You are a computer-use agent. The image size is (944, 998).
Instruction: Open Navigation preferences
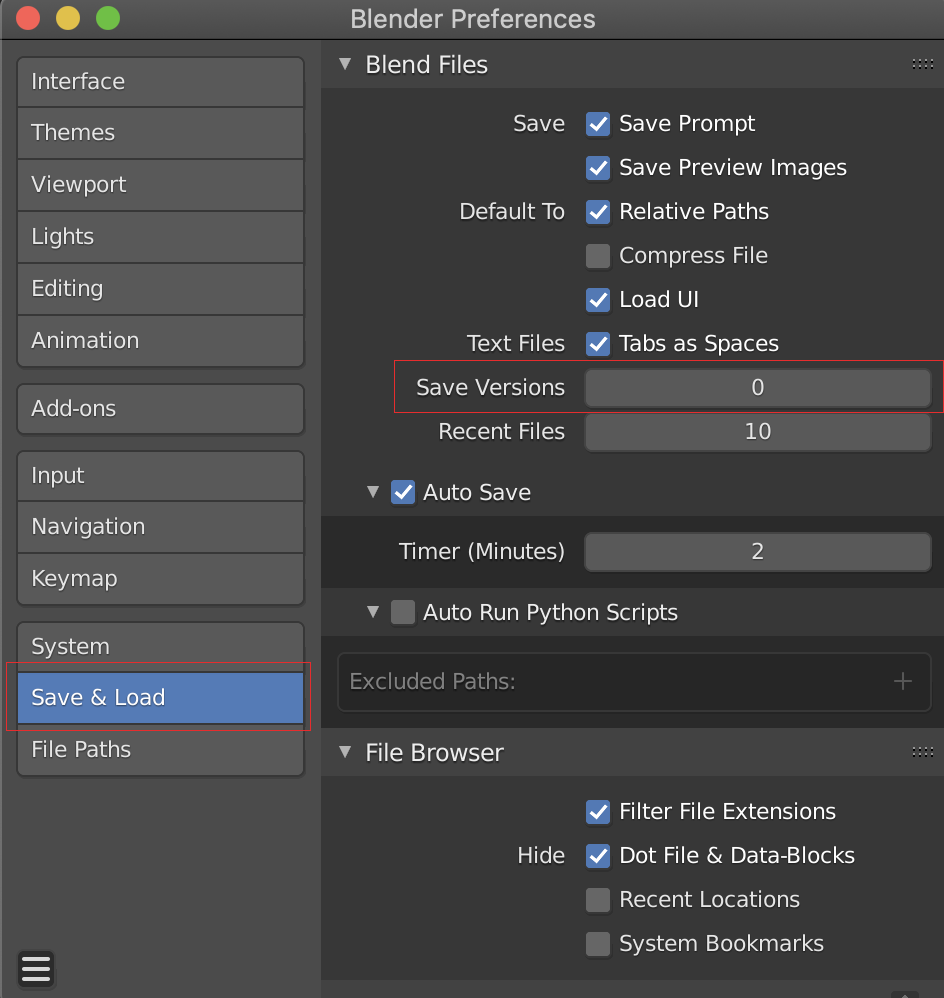point(160,527)
